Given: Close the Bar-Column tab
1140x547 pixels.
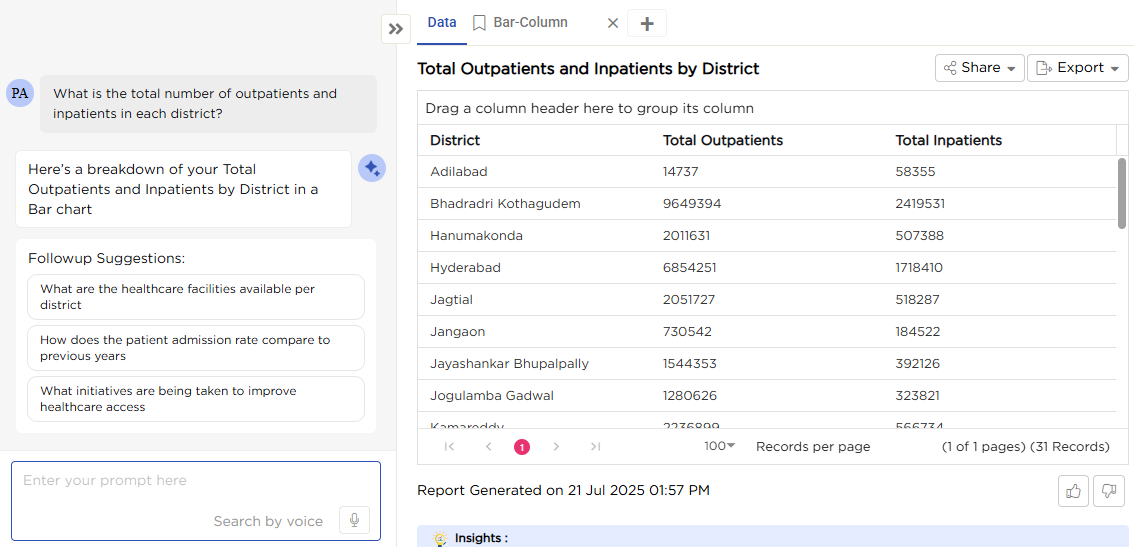Looking at the screenshot, I should point(613,23).
